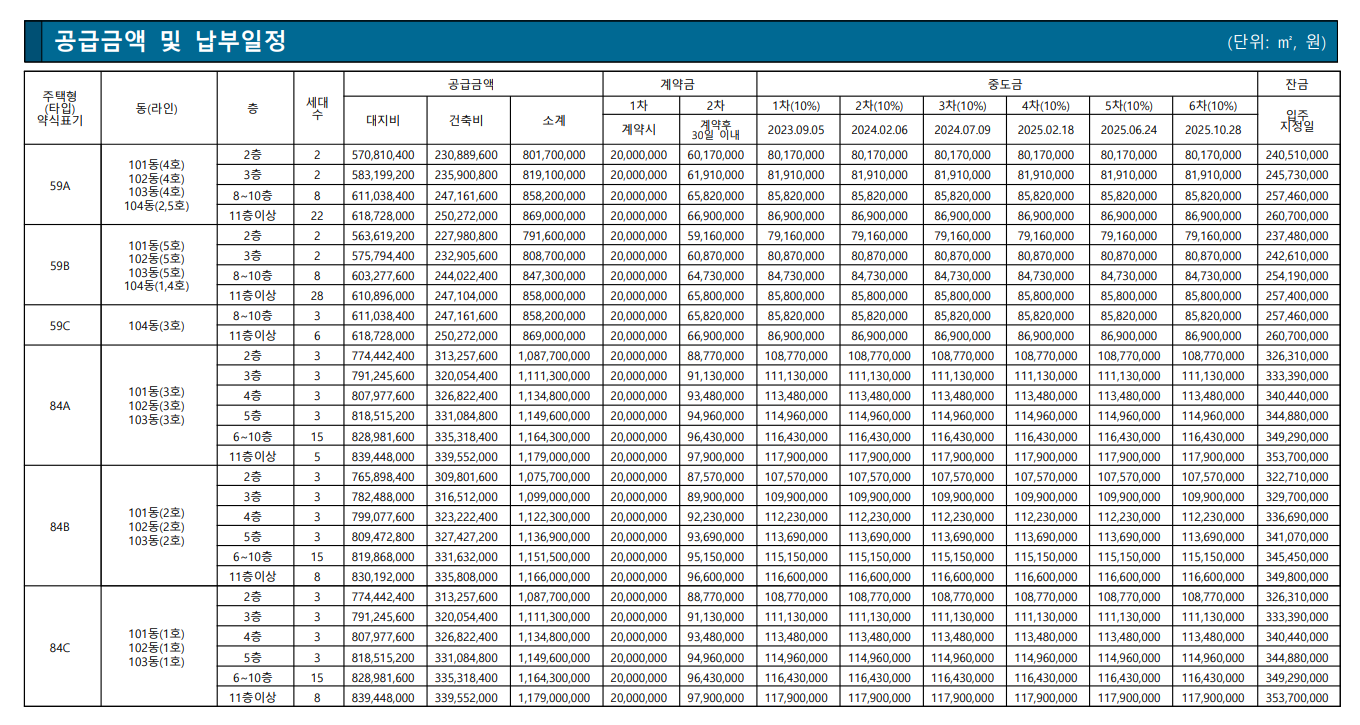
Task: Select the '59A' housing type cell
Action: point(62,185)
